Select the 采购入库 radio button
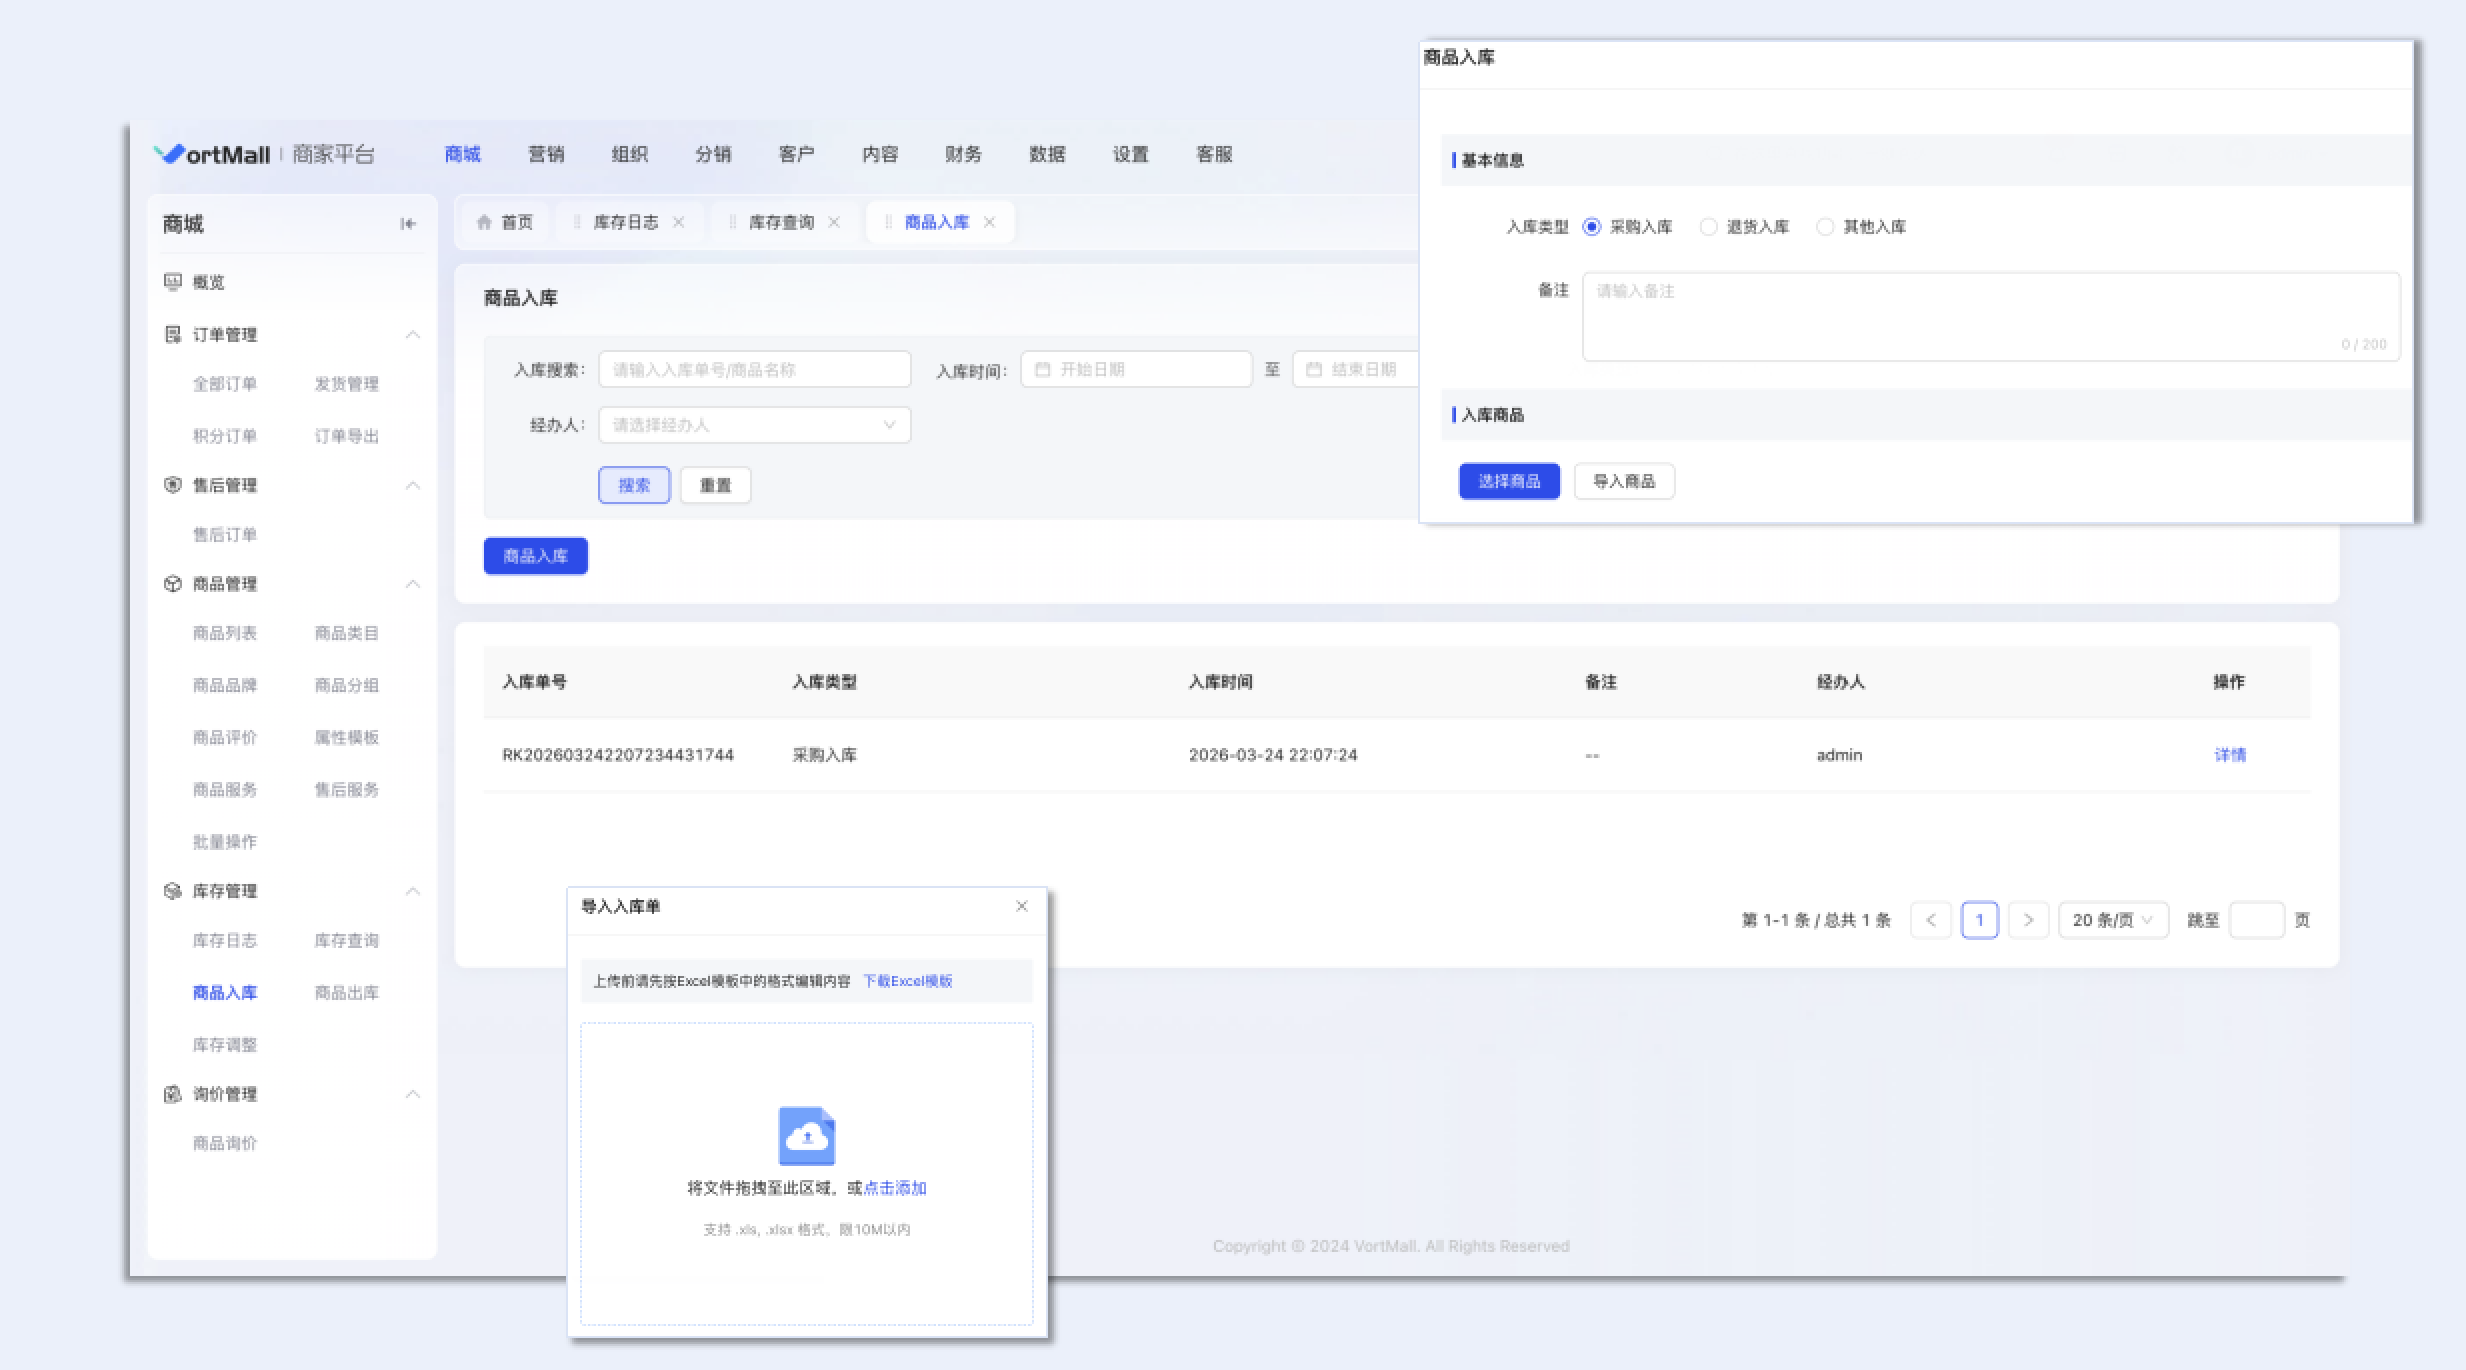The image size is (2466, 1370). [1592, 227]
